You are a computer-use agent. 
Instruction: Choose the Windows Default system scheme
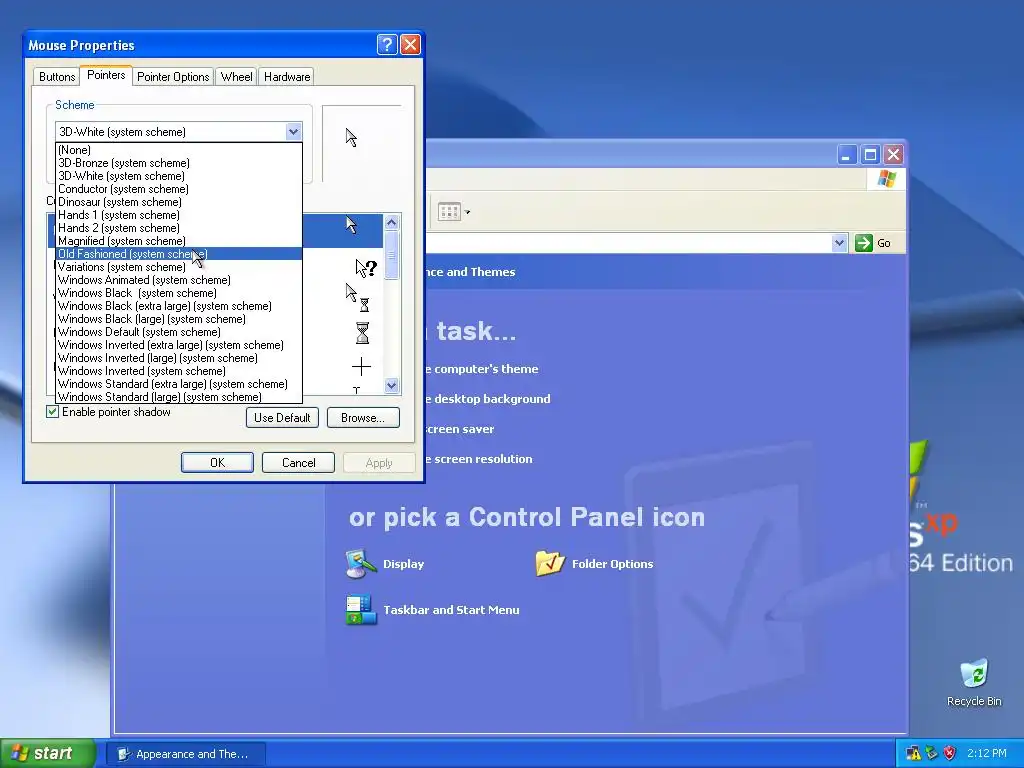point(178,332)
